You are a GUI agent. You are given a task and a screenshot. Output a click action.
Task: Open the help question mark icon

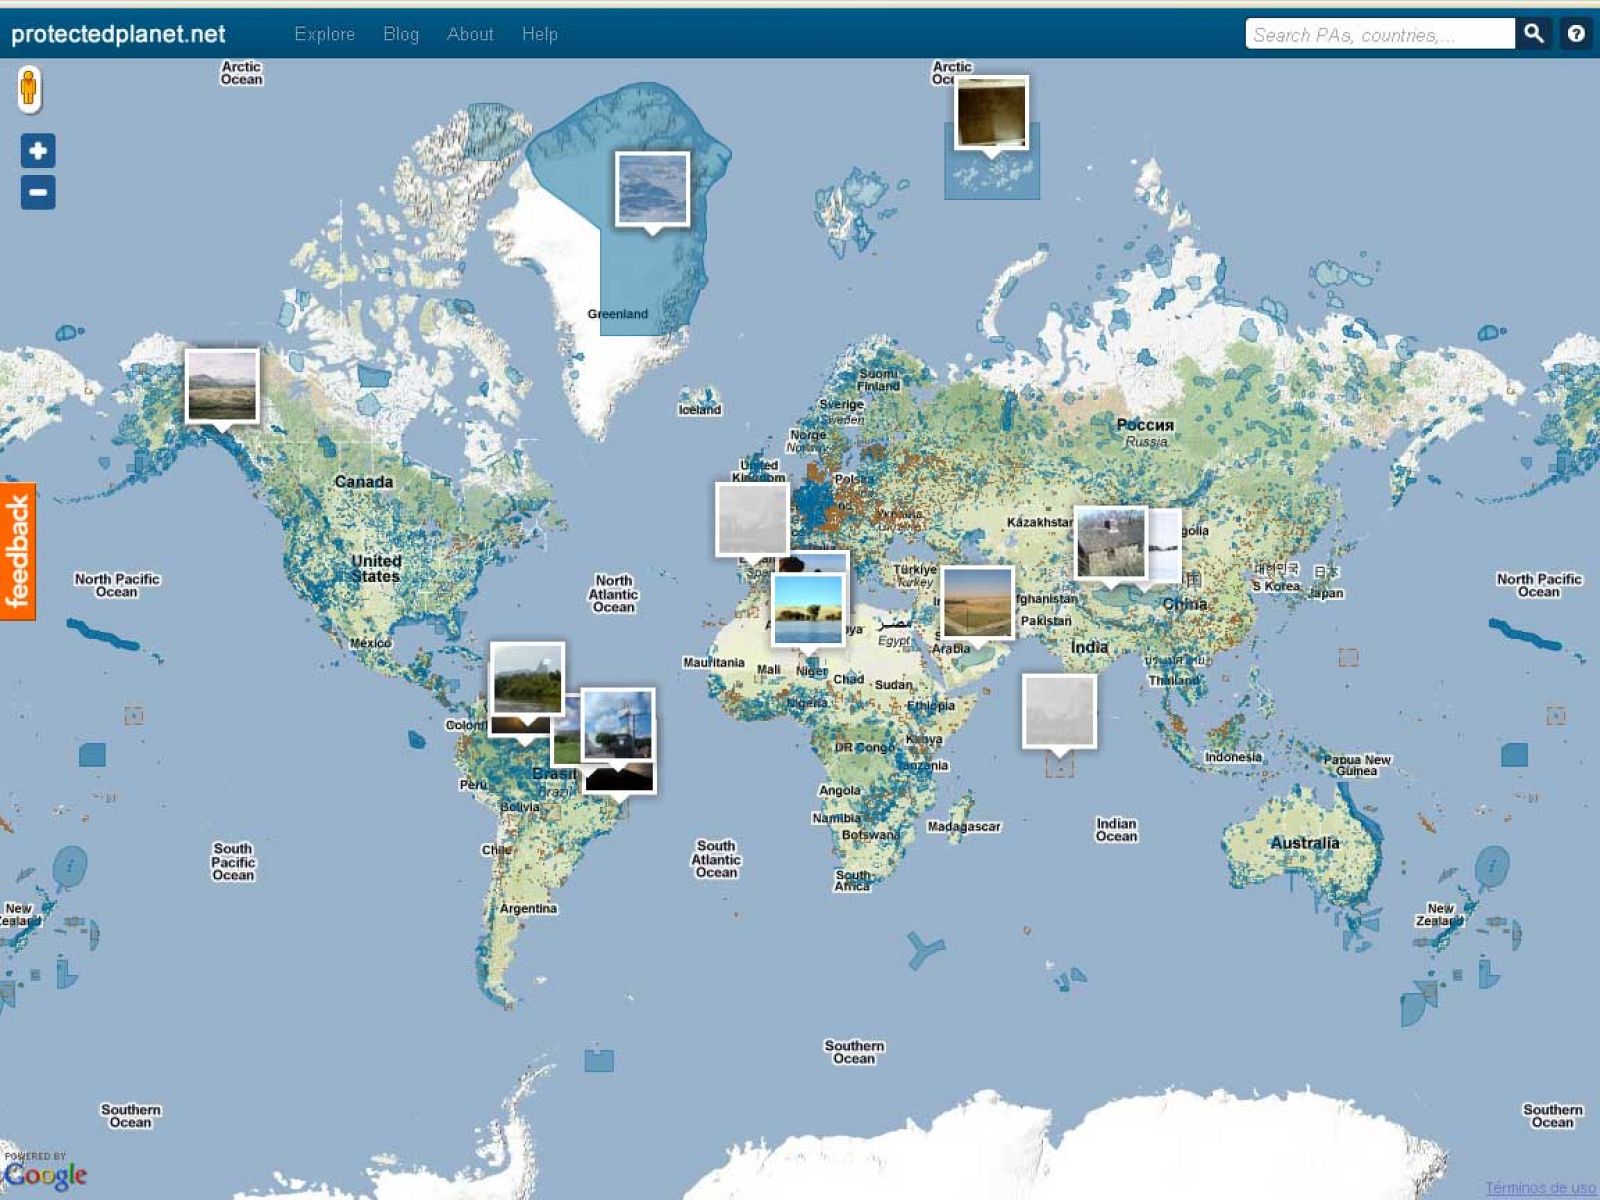click(1576, 34)
